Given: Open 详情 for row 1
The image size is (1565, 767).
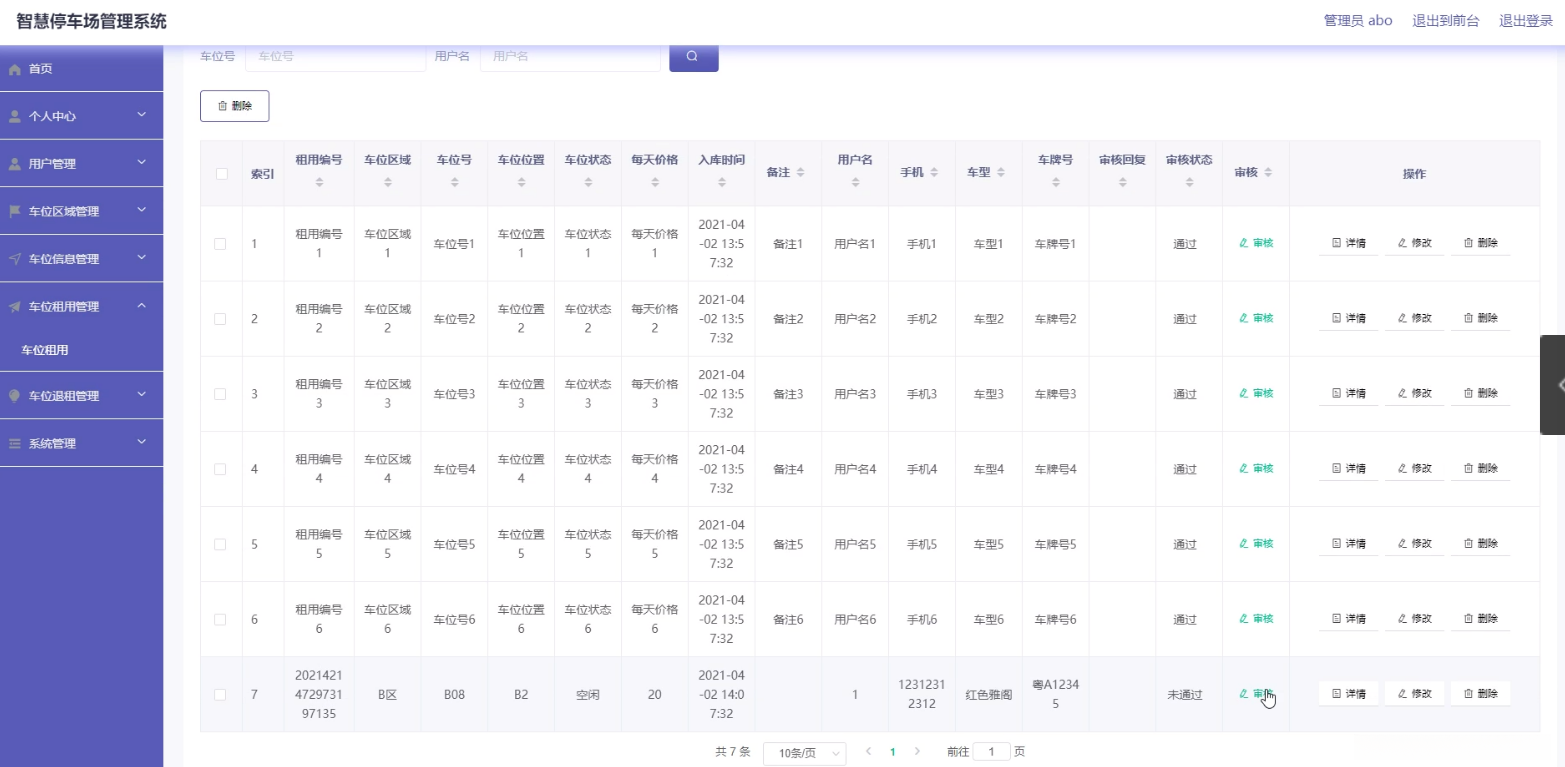Looking at the screenshot, I should point(1348,243).
